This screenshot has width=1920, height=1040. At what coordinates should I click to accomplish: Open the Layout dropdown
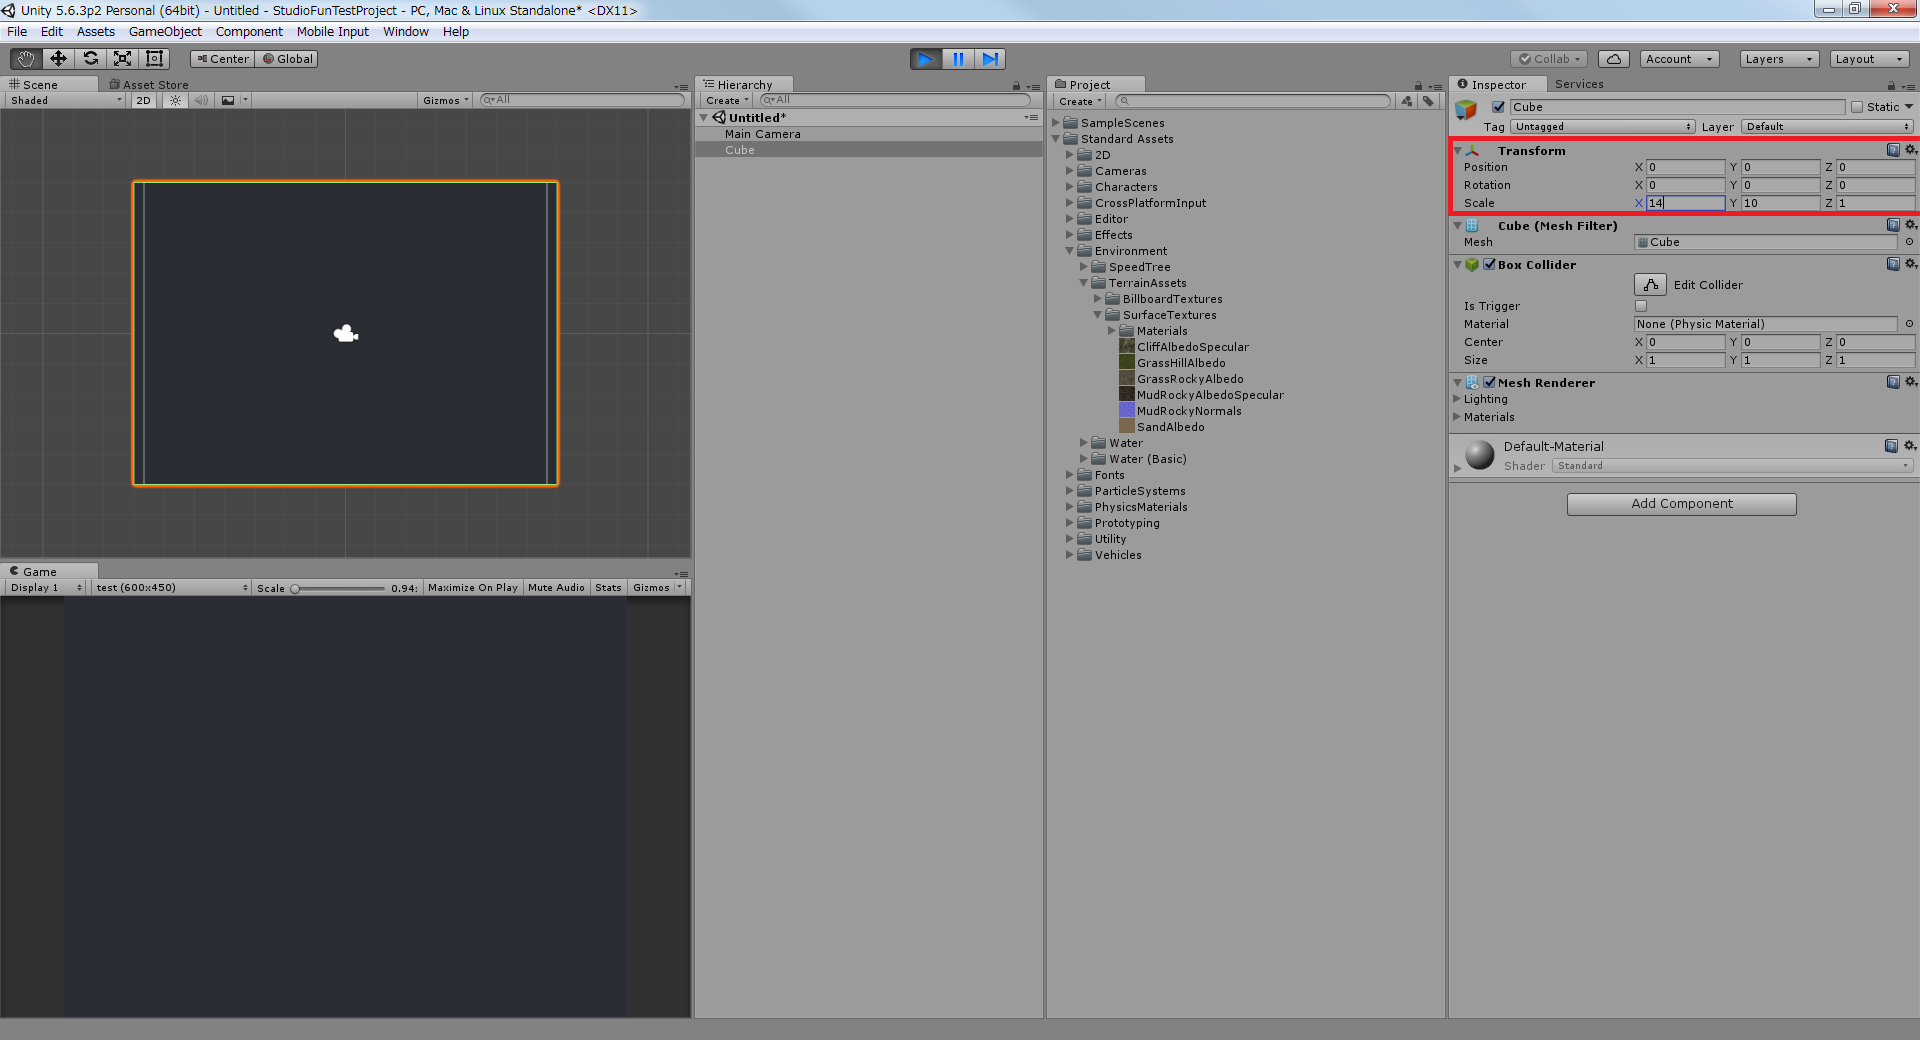click(1870, 59)
